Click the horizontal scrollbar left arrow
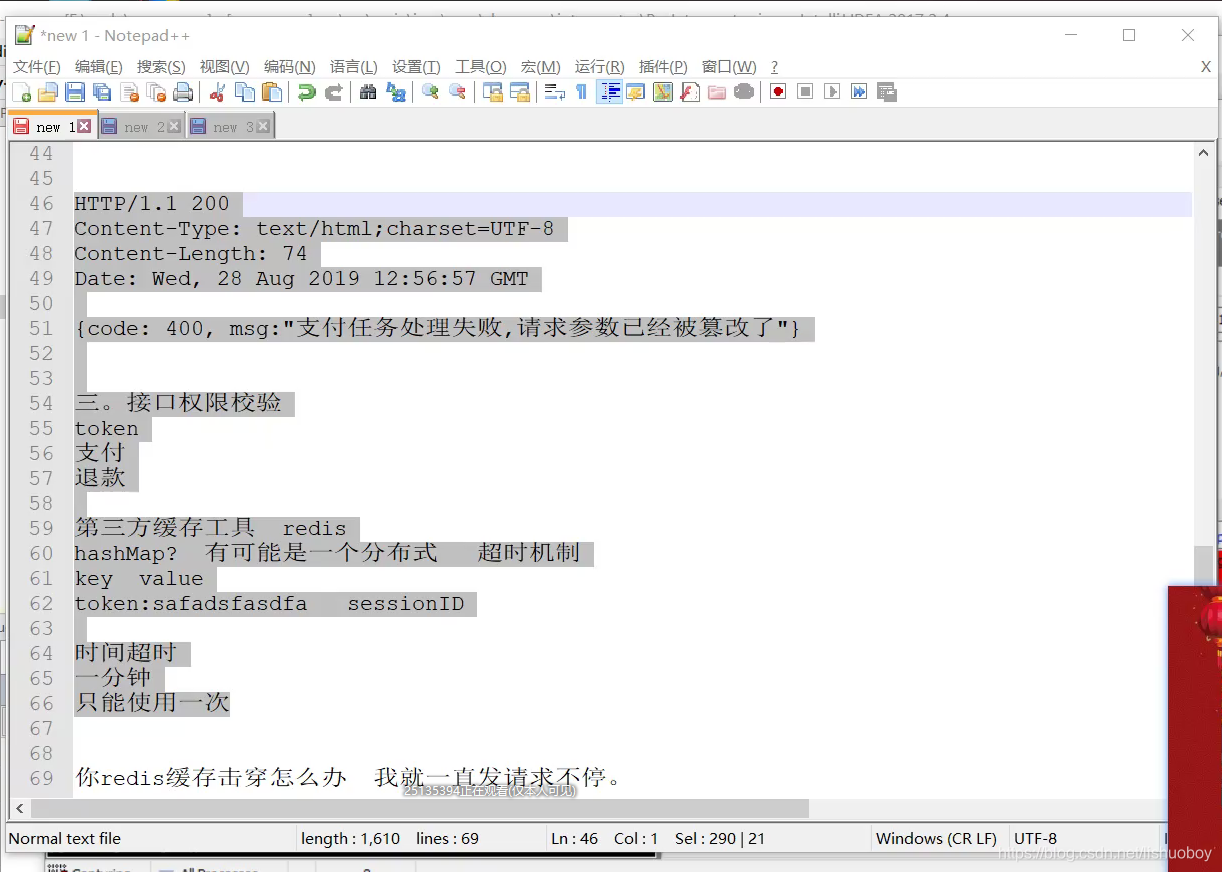 tap(20, 808)
